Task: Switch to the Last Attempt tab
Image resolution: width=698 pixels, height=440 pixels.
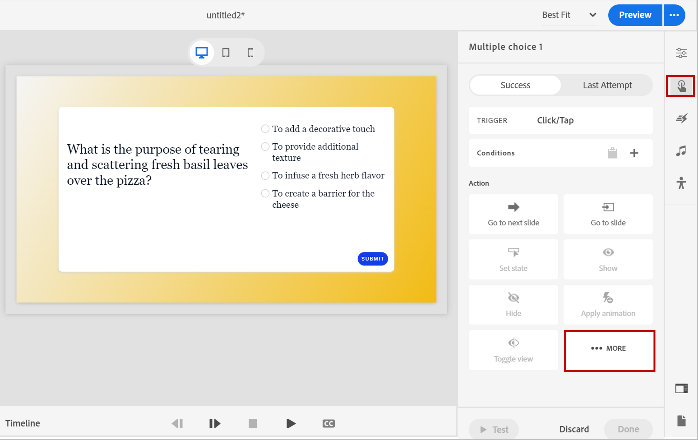Action: click(x=607, y=85)
